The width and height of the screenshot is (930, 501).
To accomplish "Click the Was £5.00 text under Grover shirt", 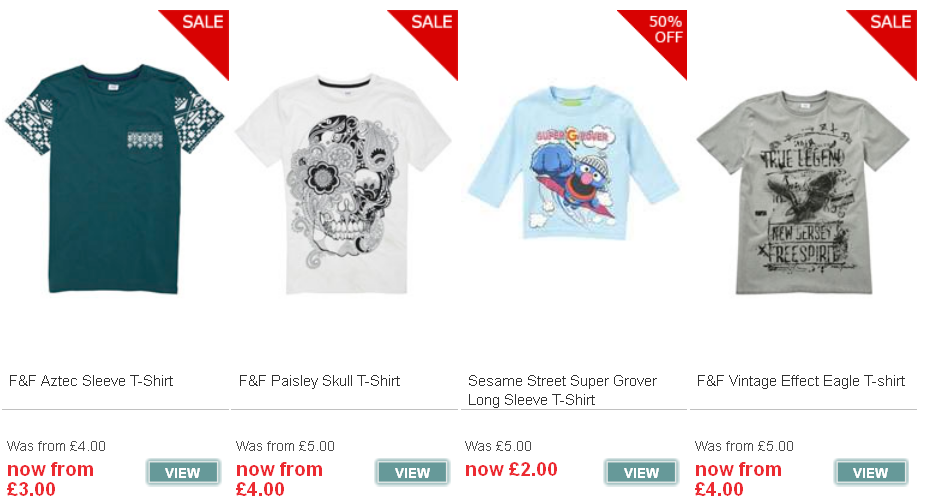I will click(x=498, y=446).
